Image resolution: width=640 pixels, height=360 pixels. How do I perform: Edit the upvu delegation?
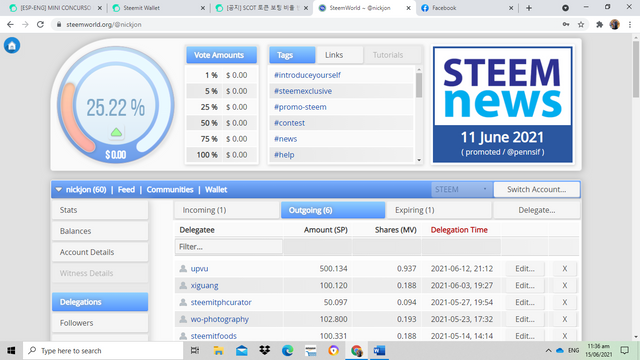(x=525, y=269)
